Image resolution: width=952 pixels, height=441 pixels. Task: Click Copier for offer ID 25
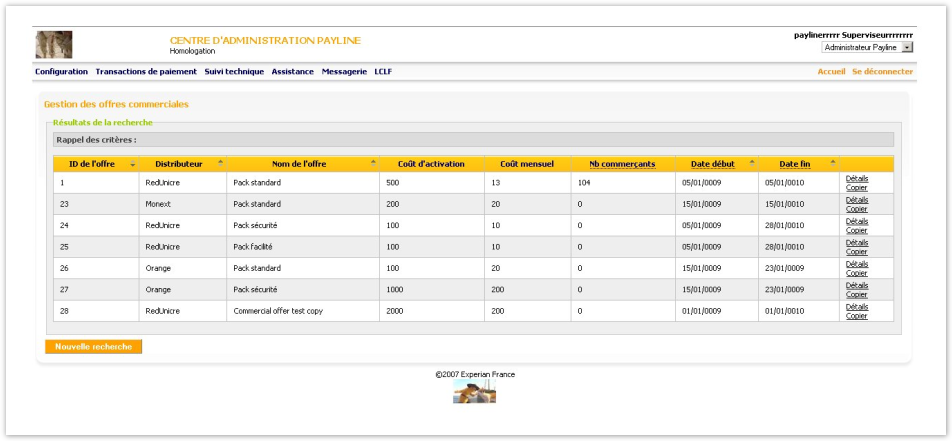[857, 251]
